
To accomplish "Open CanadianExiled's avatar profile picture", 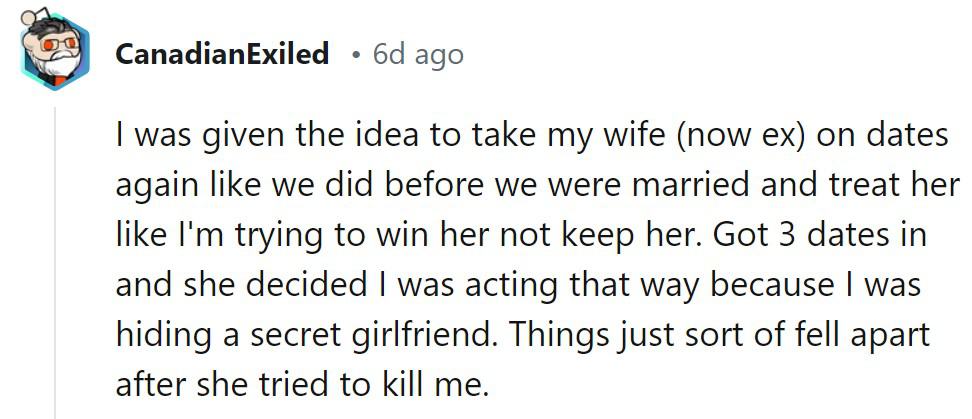I will [54, 49].
